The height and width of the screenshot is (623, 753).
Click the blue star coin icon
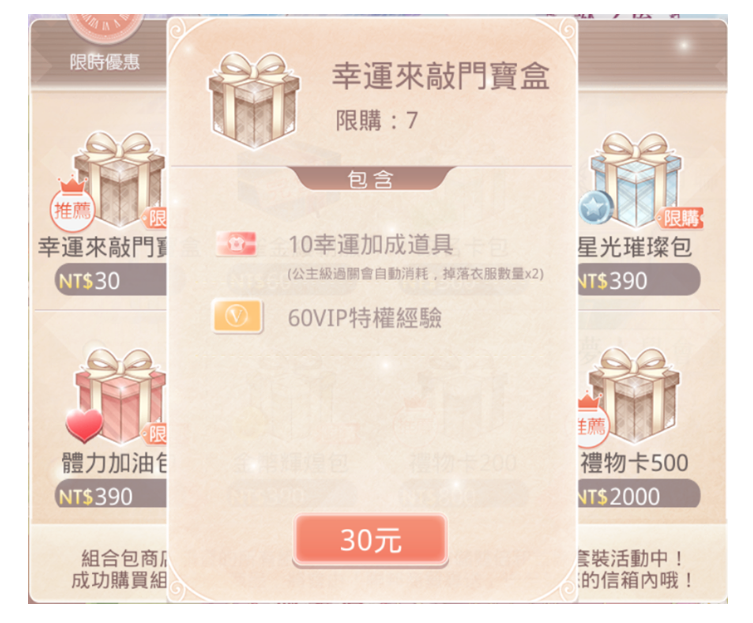click(596, 208)
